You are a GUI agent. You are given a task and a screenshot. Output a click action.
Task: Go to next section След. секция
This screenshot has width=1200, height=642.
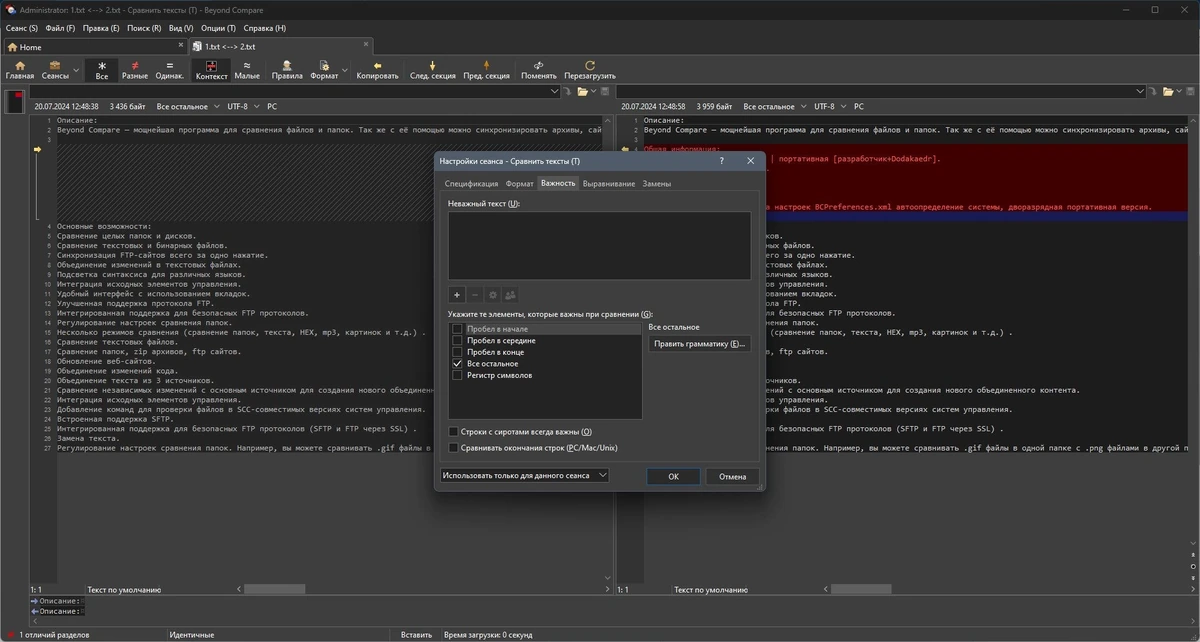tap(432, 70)
